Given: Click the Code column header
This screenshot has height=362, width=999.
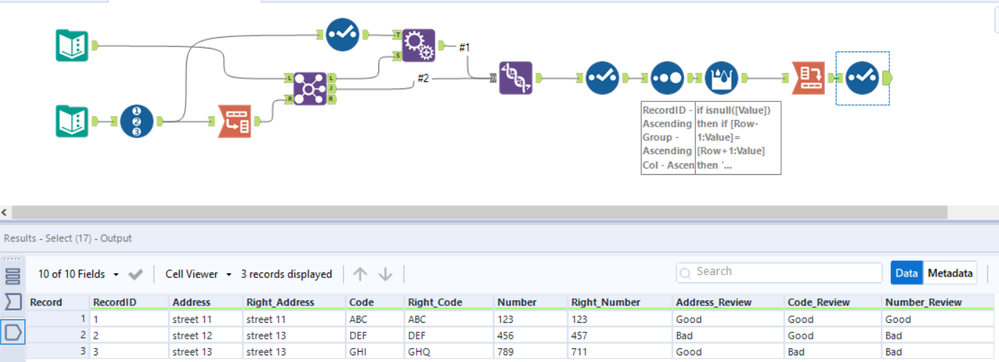Looking at the screenshot, I should (374, 302).
